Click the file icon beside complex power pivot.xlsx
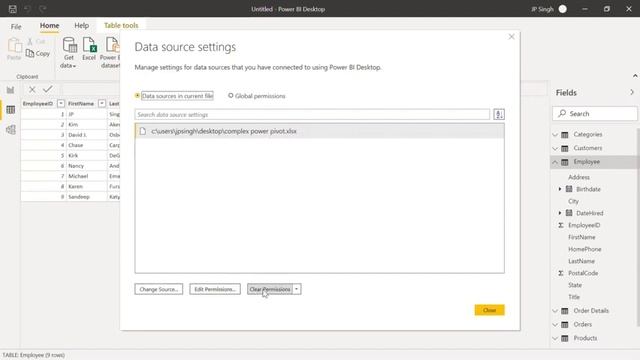The height and width of the screenshot is (360, 640). (x=142, y=131)
